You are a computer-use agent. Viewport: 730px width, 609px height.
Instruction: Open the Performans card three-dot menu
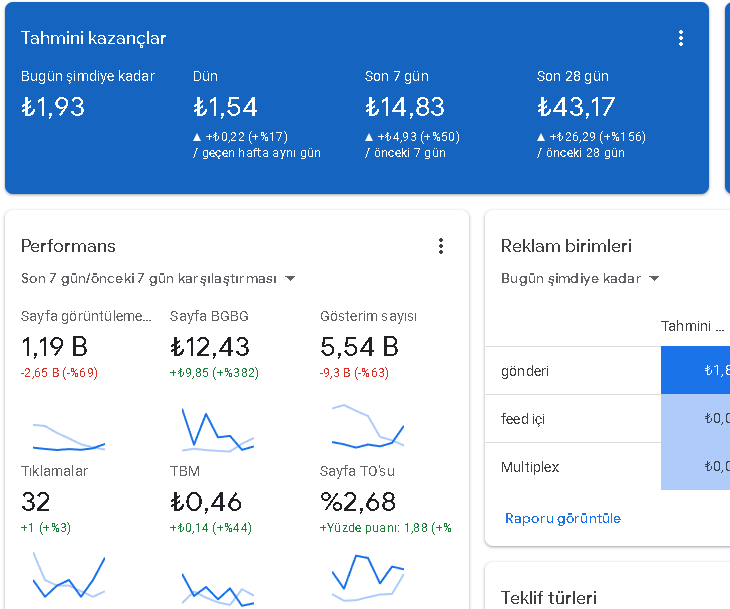tap(440, 246)
